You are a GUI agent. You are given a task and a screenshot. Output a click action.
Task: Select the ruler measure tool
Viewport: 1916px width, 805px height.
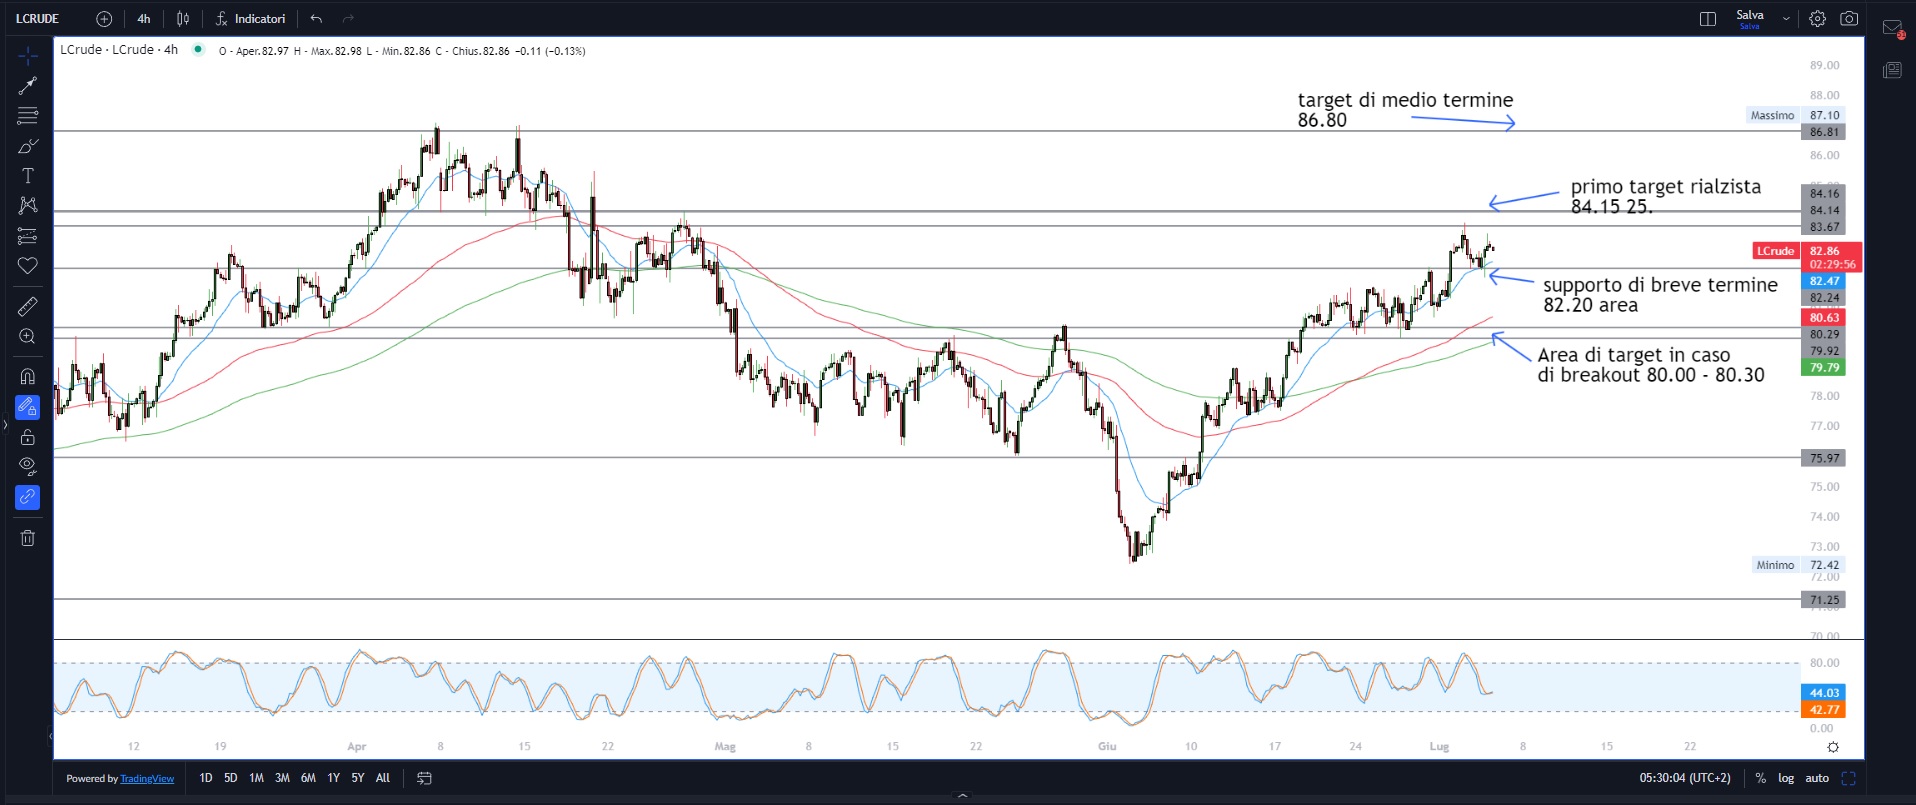click(x=28, y=306)
